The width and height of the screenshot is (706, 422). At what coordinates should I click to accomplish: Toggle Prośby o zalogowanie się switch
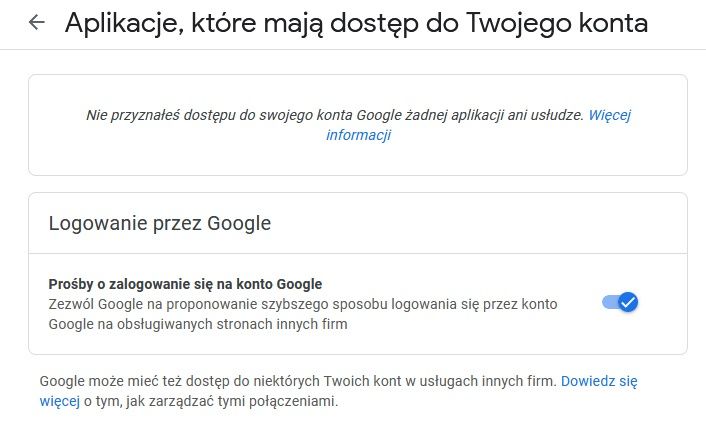click(x=620, y=302)
